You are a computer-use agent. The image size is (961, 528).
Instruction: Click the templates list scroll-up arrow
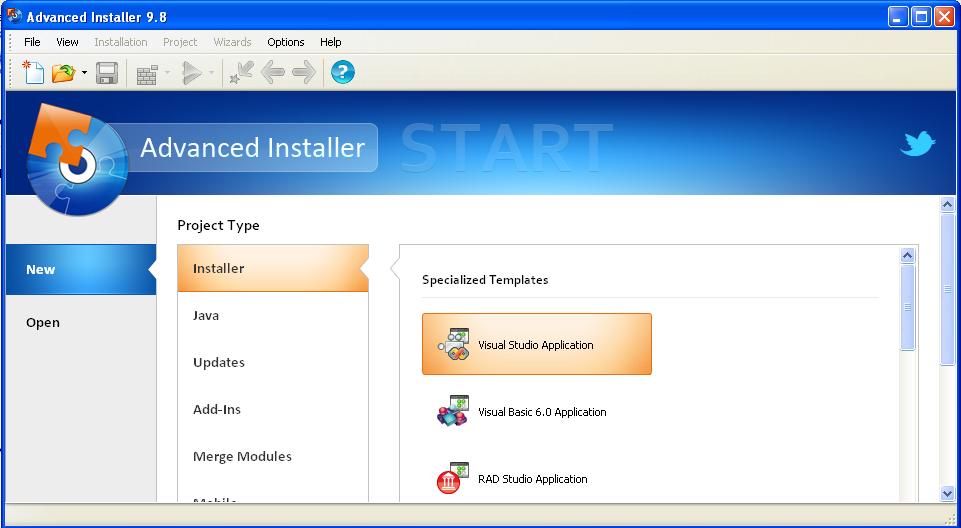click(908, 255)
